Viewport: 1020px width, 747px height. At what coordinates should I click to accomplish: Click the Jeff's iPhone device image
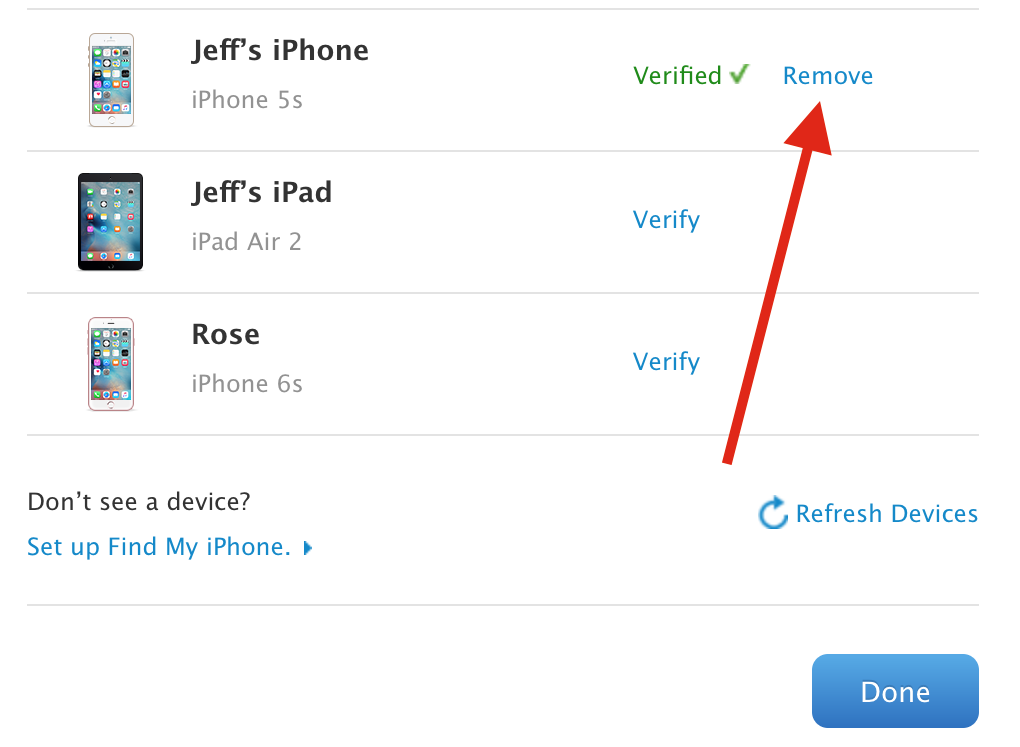(x=111, y=80)
